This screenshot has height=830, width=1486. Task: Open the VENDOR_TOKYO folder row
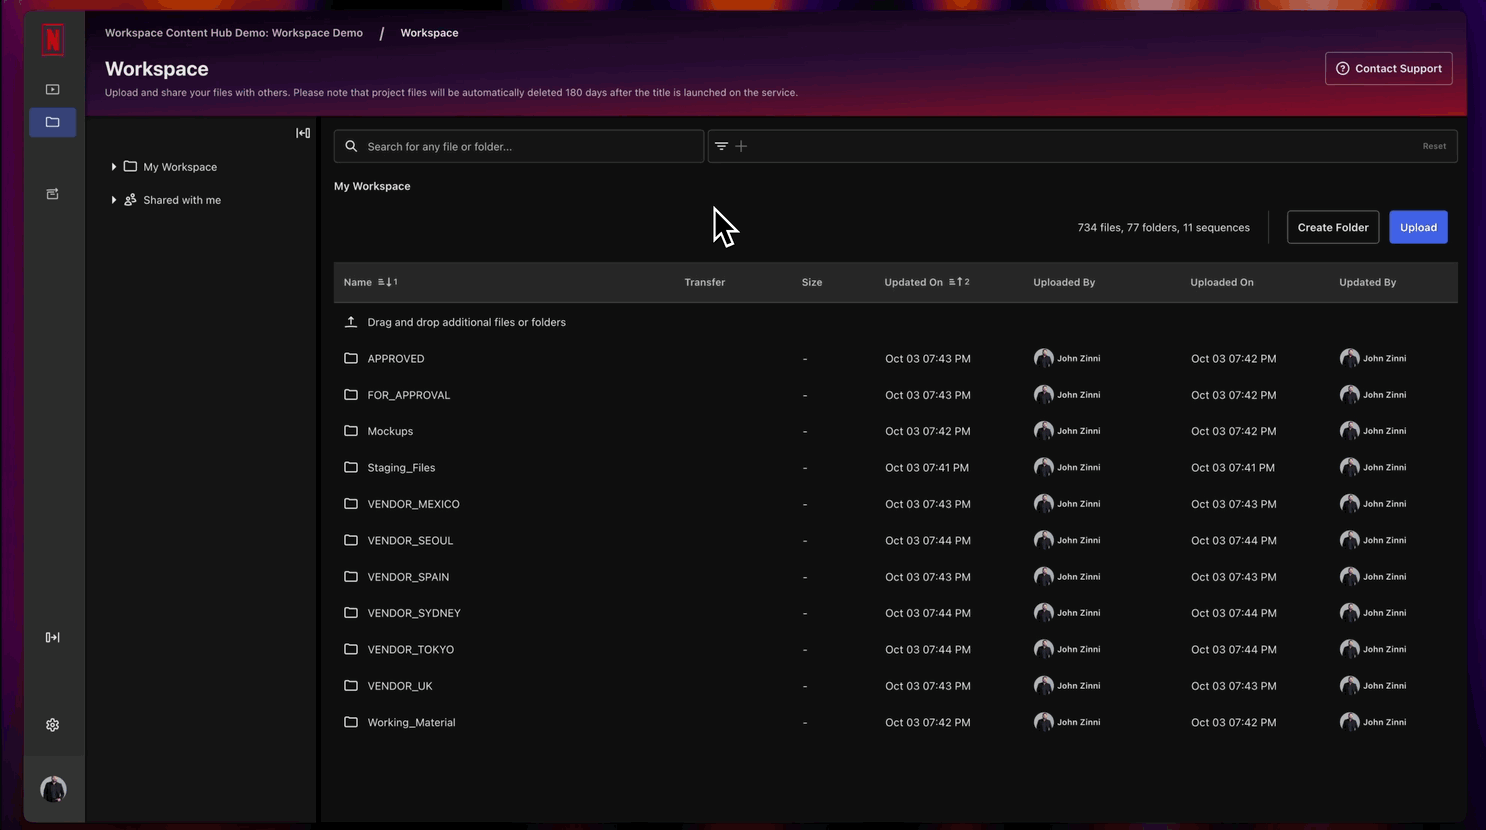point(410,649)
